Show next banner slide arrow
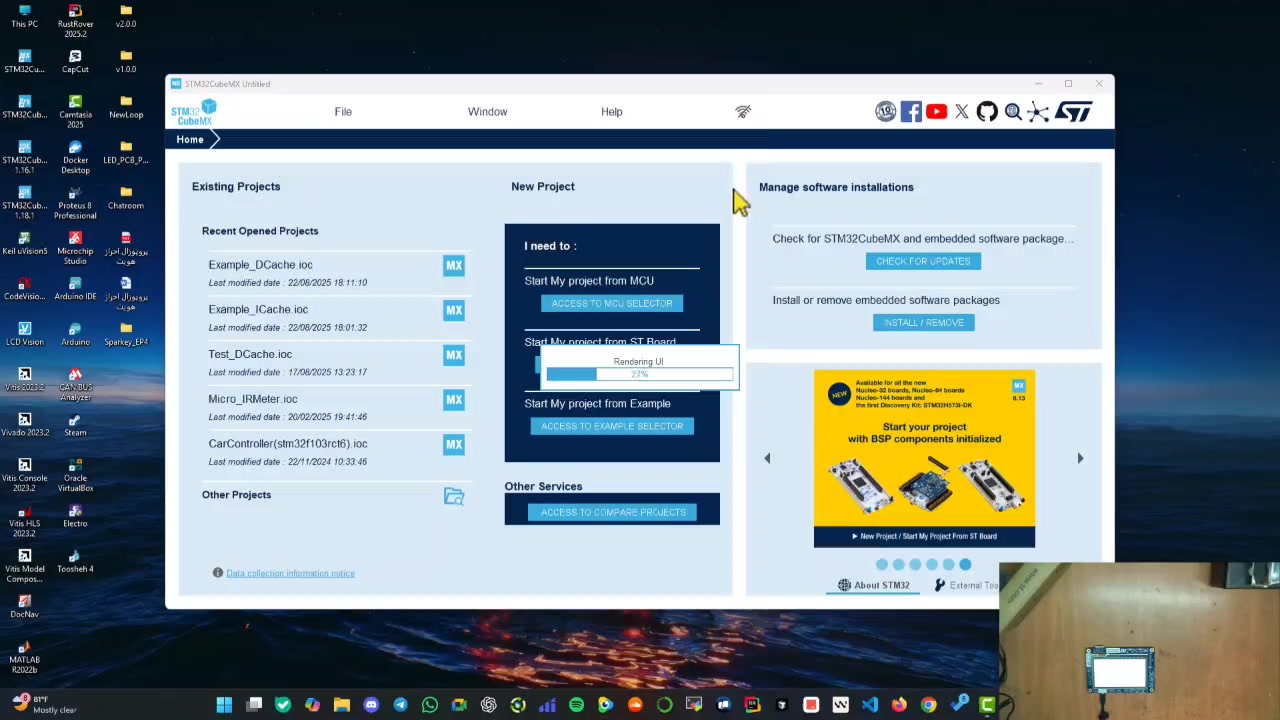Viewport: 1280px width, 720px height. pos(1080,458)
